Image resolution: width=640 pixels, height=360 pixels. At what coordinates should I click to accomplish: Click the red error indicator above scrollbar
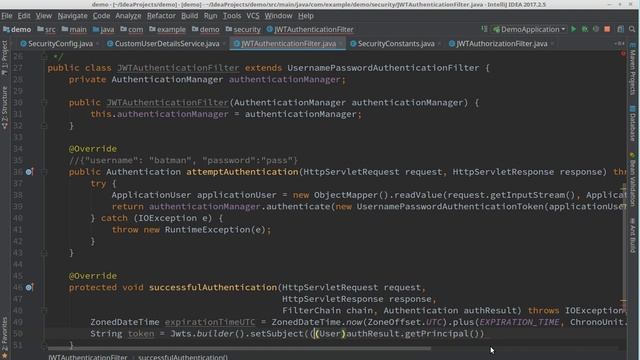[x=623, y=53]
